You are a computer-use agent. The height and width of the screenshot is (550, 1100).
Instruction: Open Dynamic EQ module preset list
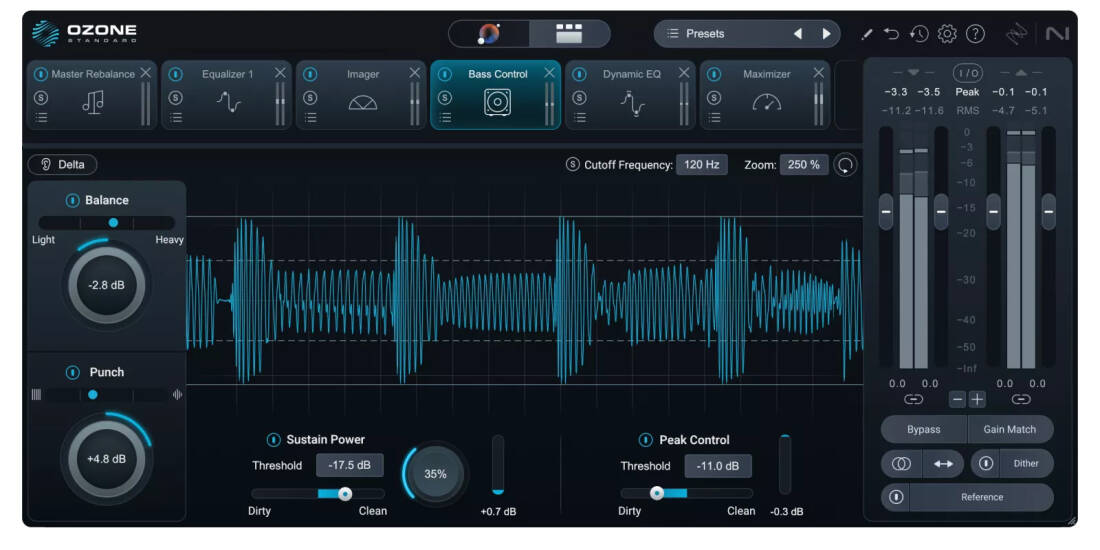[x=579, y=118]
